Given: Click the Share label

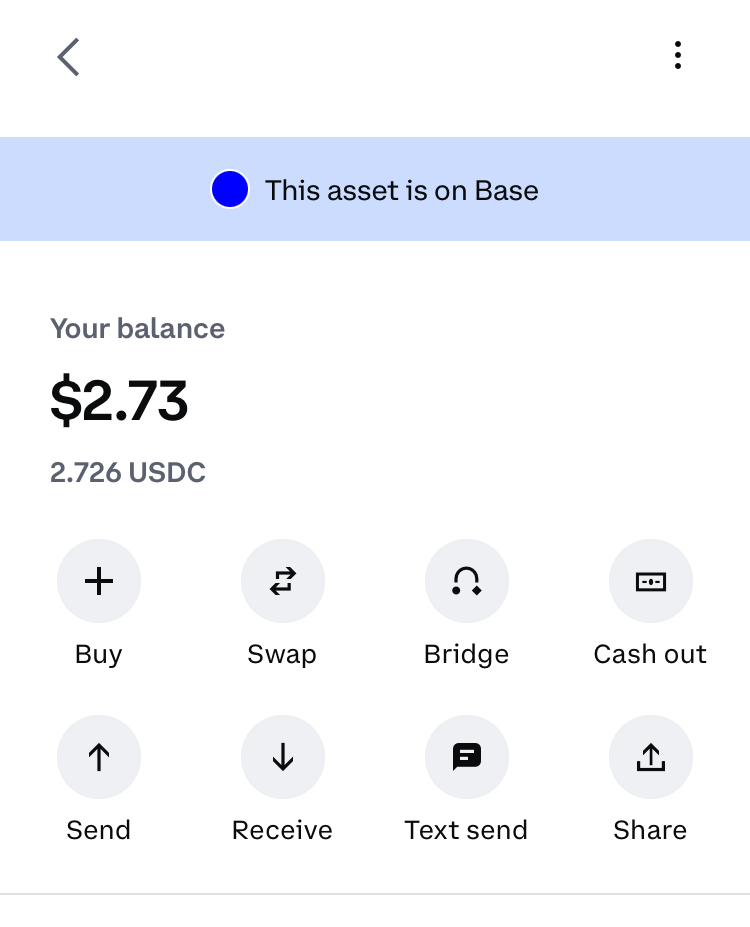Looking at the screenshot, I should (x=650, y=830).
